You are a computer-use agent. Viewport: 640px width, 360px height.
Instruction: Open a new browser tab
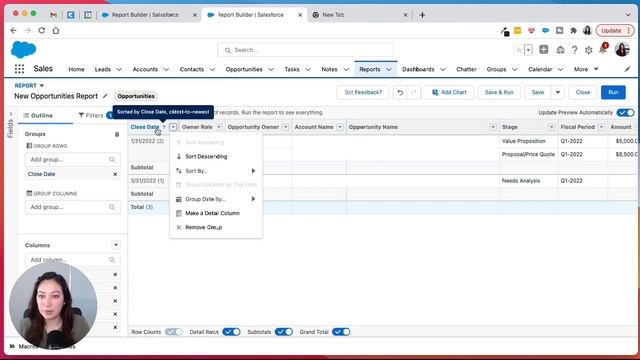[422, 15]
